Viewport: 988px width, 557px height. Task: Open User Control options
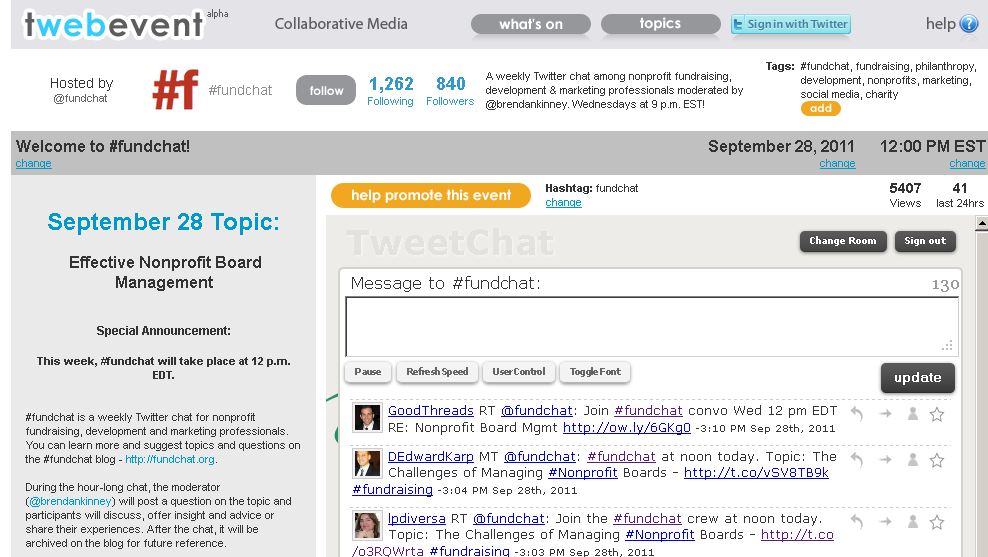pyautogui.click(x=519, y=372)
